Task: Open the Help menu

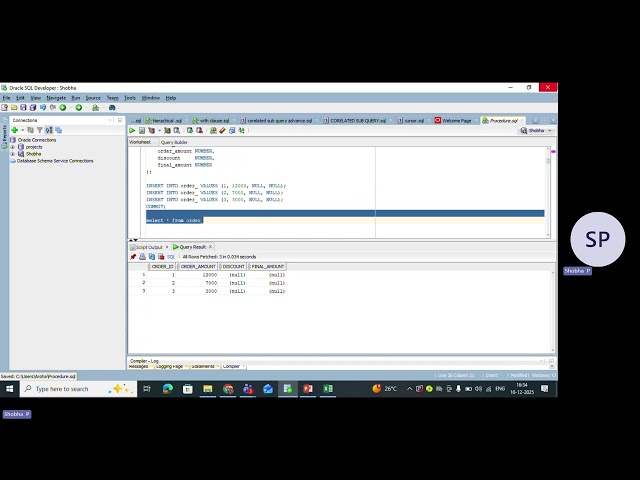Action: [171, 98]
